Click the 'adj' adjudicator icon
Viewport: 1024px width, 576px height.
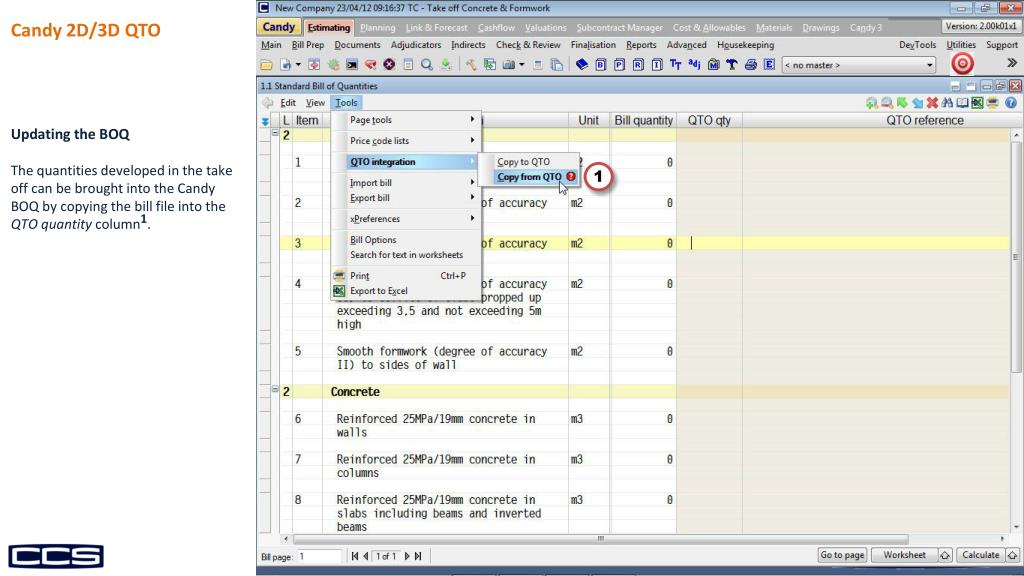coord(694,65)
